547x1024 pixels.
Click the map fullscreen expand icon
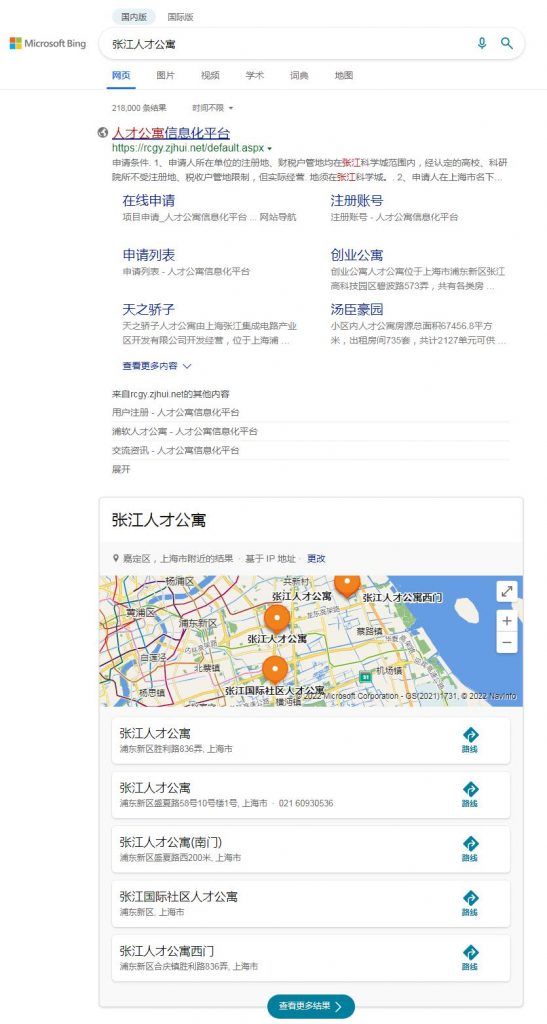[x=507, y=592]
